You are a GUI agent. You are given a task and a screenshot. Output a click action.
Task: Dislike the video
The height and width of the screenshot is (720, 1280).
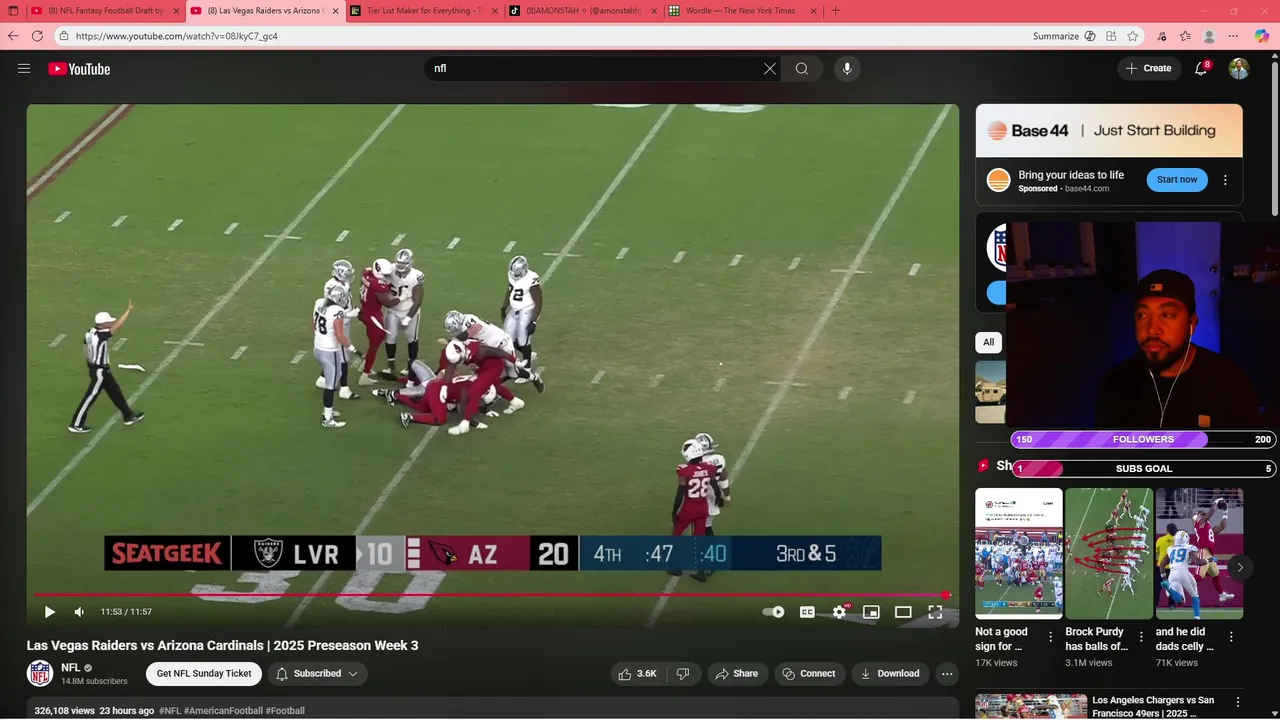[683, 673]
